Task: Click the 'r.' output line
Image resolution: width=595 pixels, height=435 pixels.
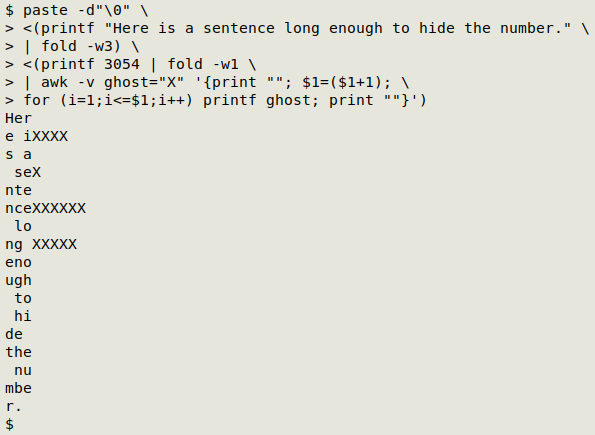Action: [14, 407]
